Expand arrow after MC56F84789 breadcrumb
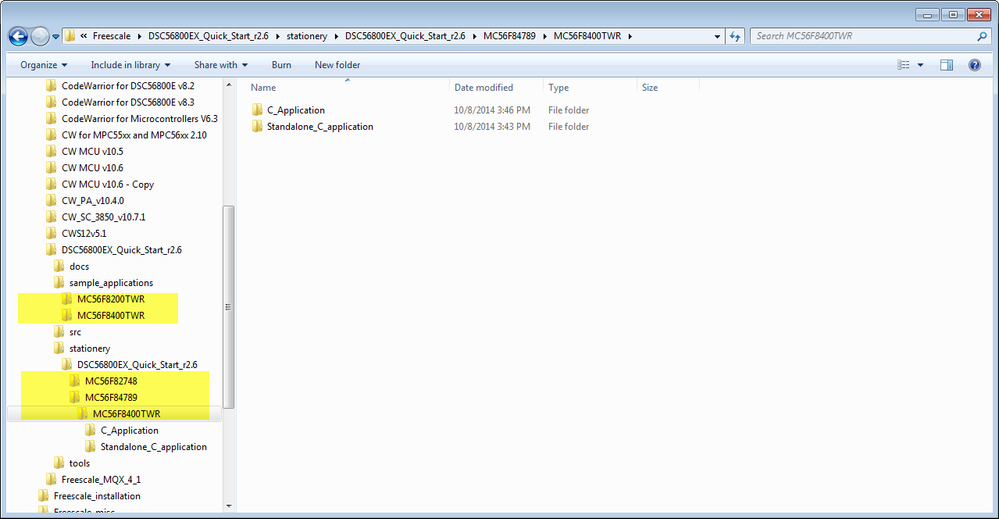The width and height of the screenshot is (999, 519). pos(545,36)
